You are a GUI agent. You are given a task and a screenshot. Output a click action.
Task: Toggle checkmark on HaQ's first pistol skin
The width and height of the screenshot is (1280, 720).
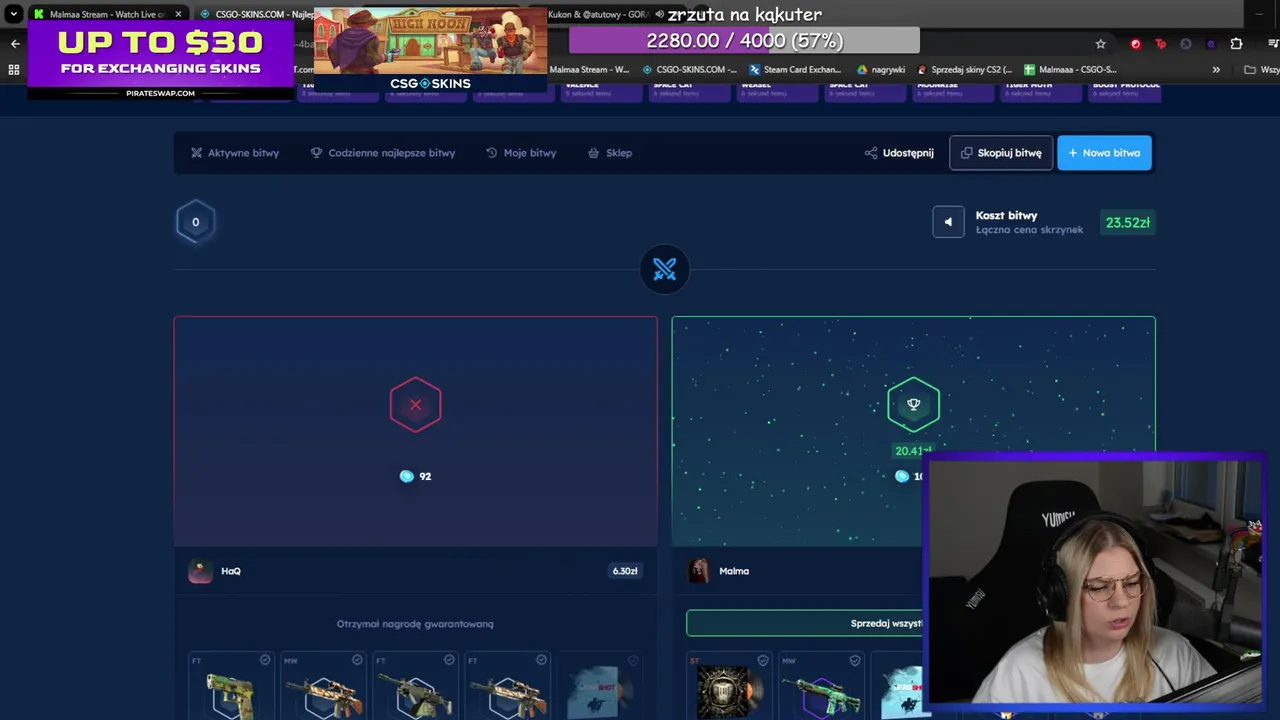coord(265,660)
